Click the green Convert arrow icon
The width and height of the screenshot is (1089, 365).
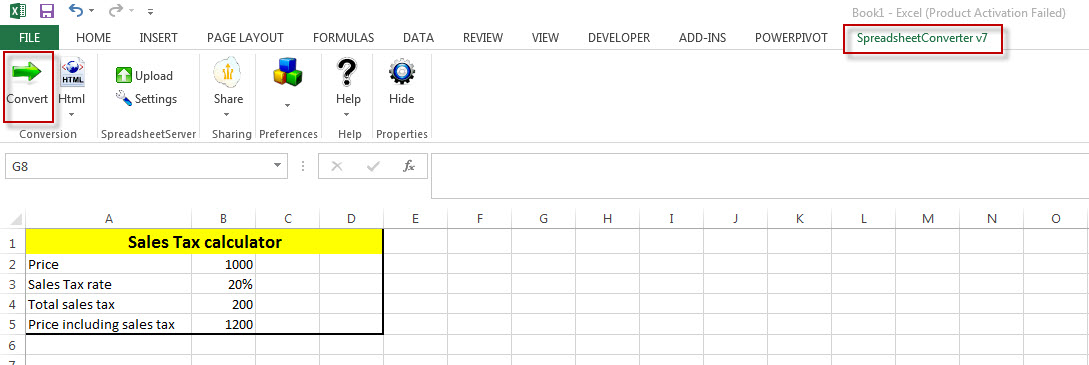point(27,70)
